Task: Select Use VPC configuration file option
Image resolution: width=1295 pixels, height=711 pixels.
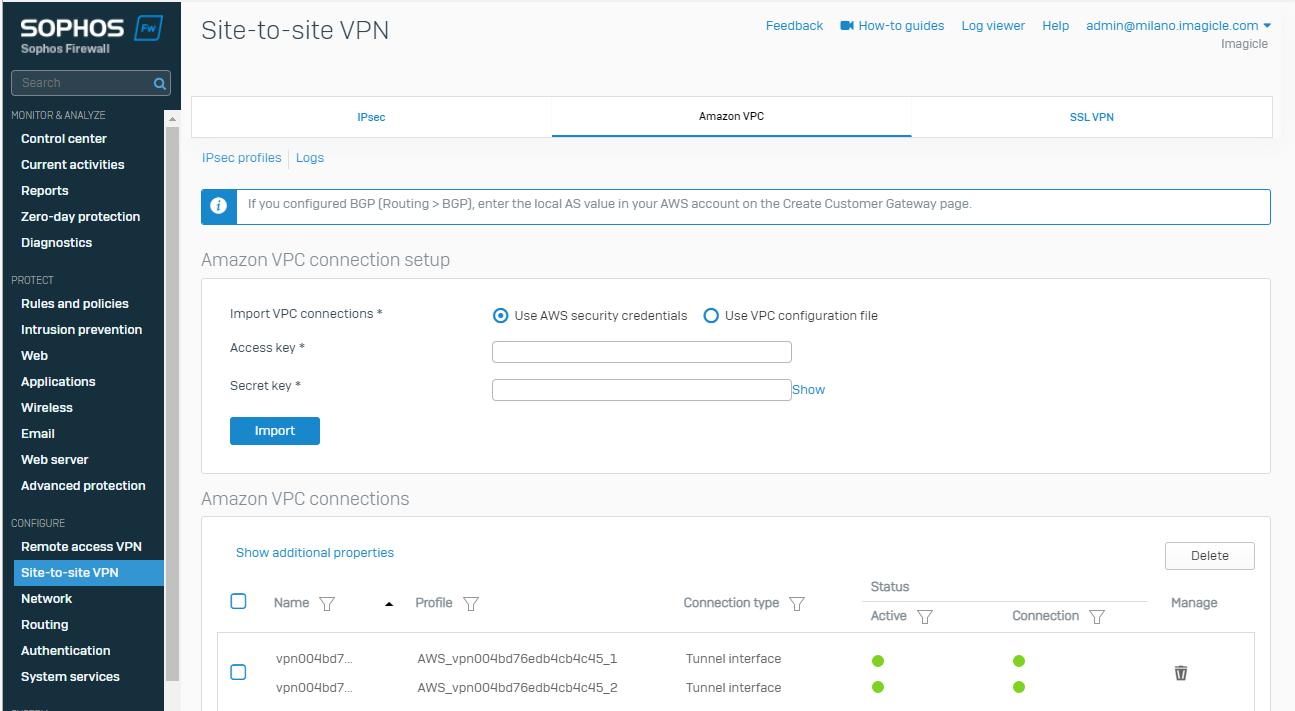Action: 711,316
